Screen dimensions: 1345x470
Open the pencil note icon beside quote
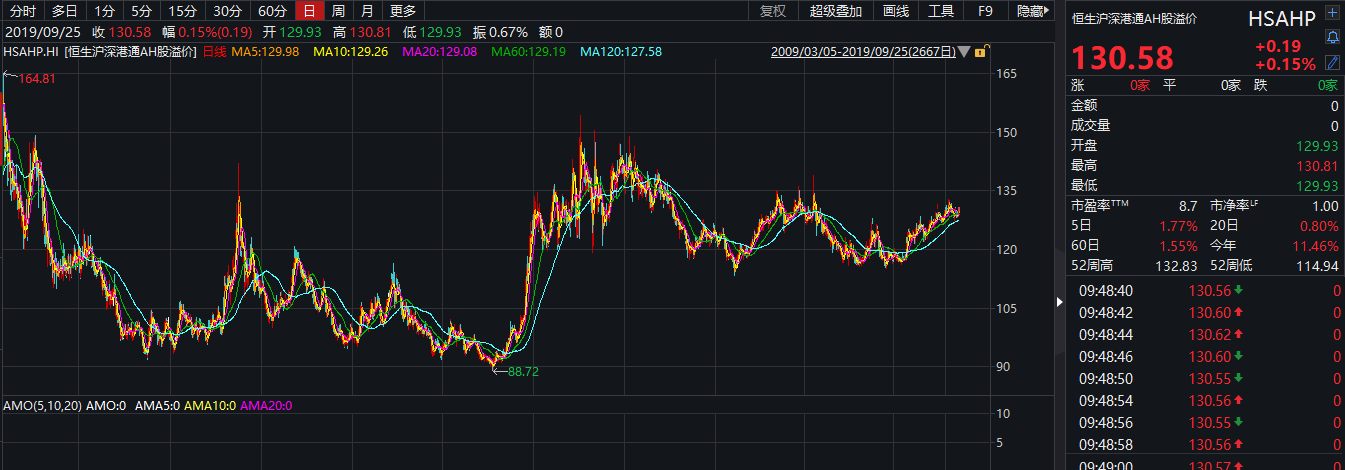1332,61
